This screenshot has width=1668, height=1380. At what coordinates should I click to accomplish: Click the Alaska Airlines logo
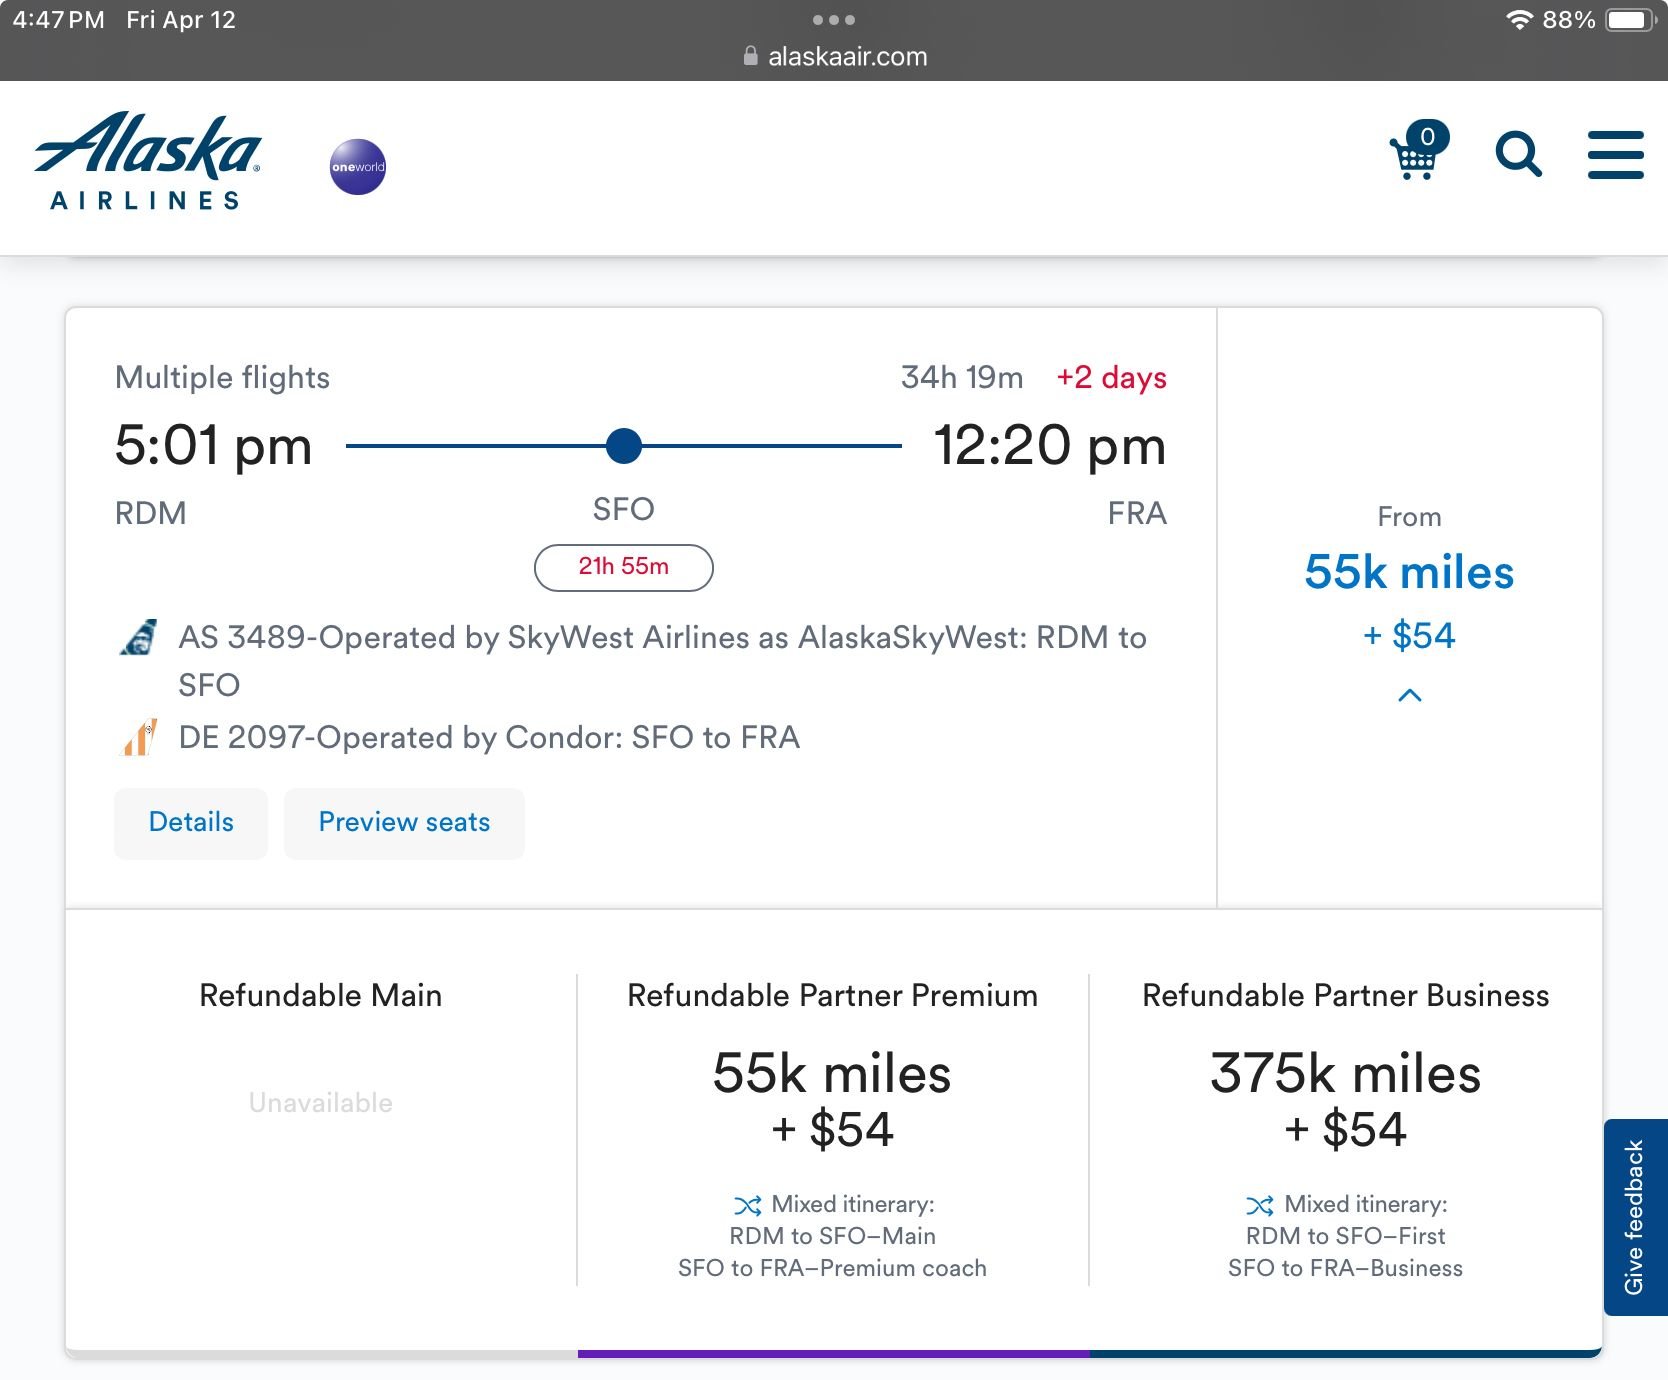148,161
